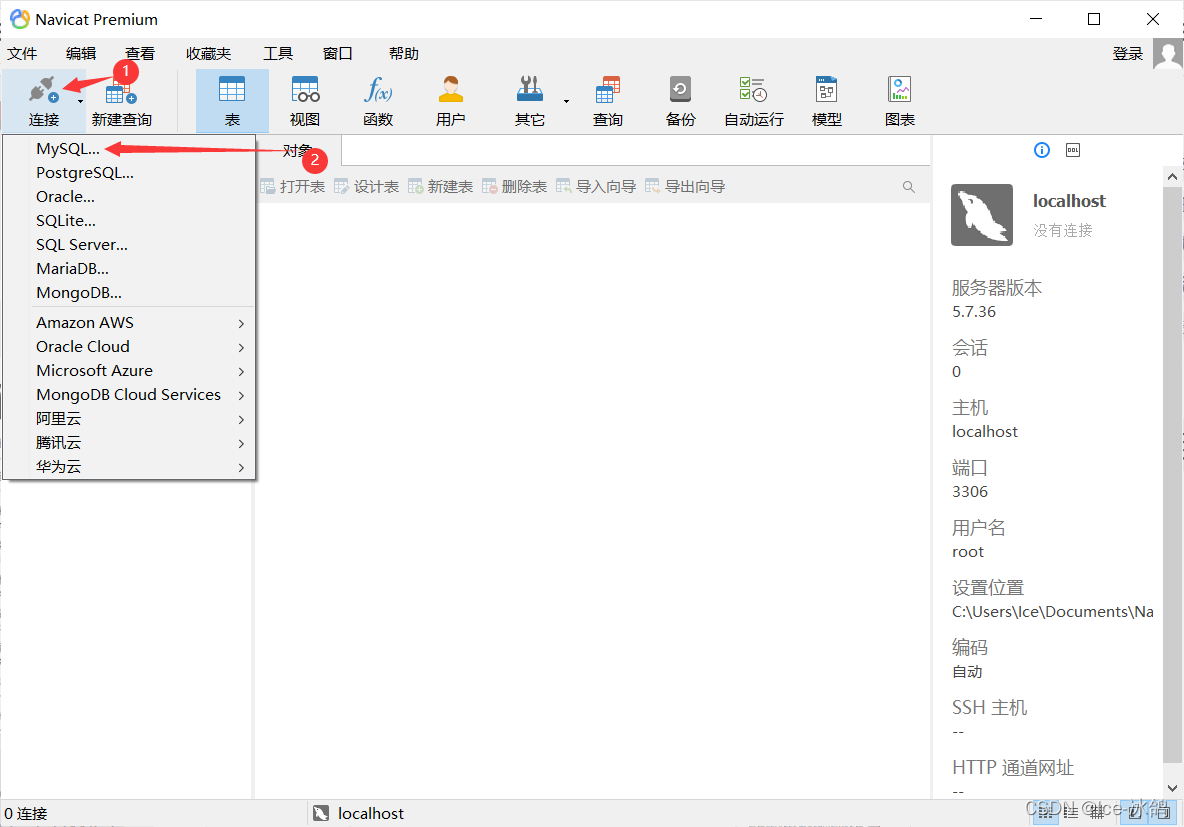The width and height of the screenshot is (1184, 827).
Task: Click the 新建查询 (New Query) toolbar icon
Action: [121, 91]
